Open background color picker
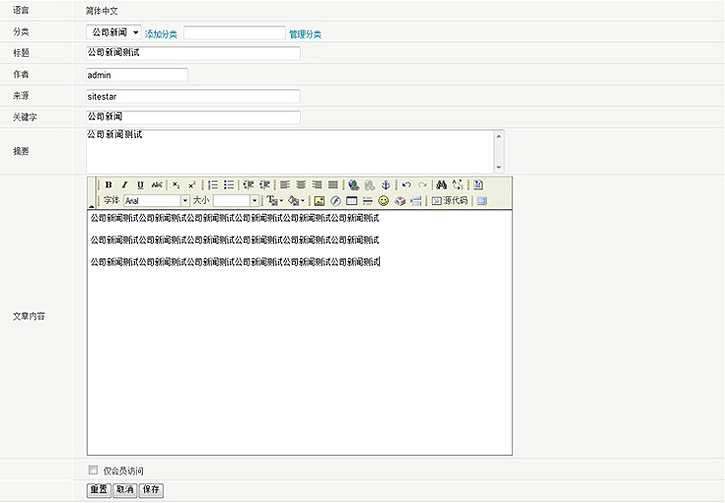This screenshot has width=725, height=503. (x=296, y=201)
